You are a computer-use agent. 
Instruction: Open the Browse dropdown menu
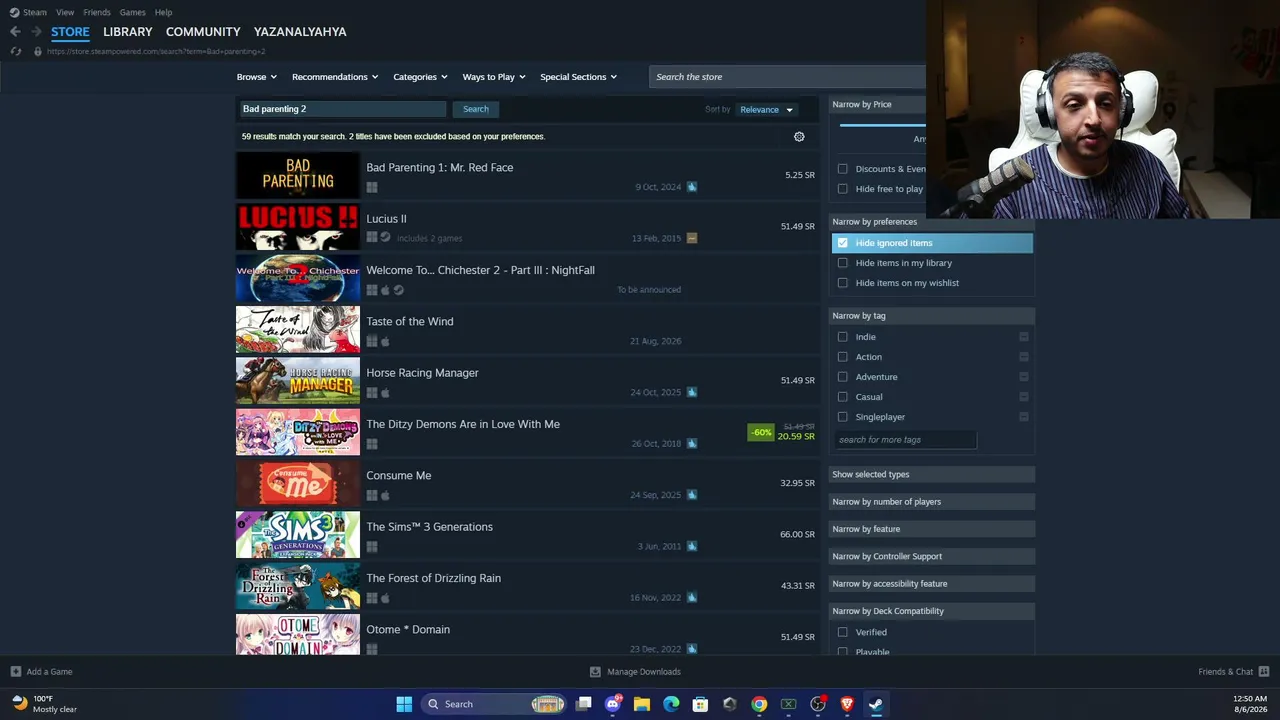[x=257, y=77]
